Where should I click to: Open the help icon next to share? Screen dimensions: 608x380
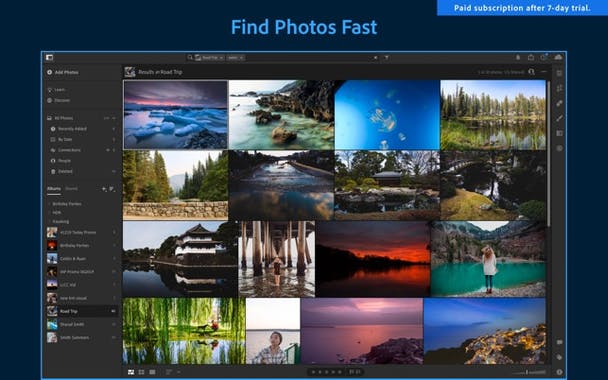pyautogui.click(x=544, y=57)
